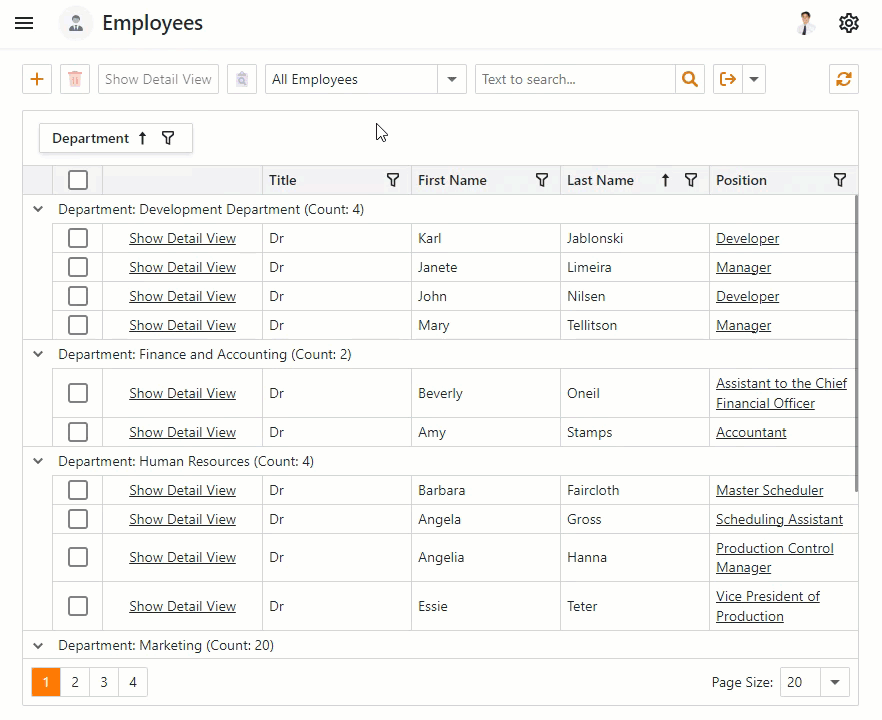Go to page 2

pos(75,682)
